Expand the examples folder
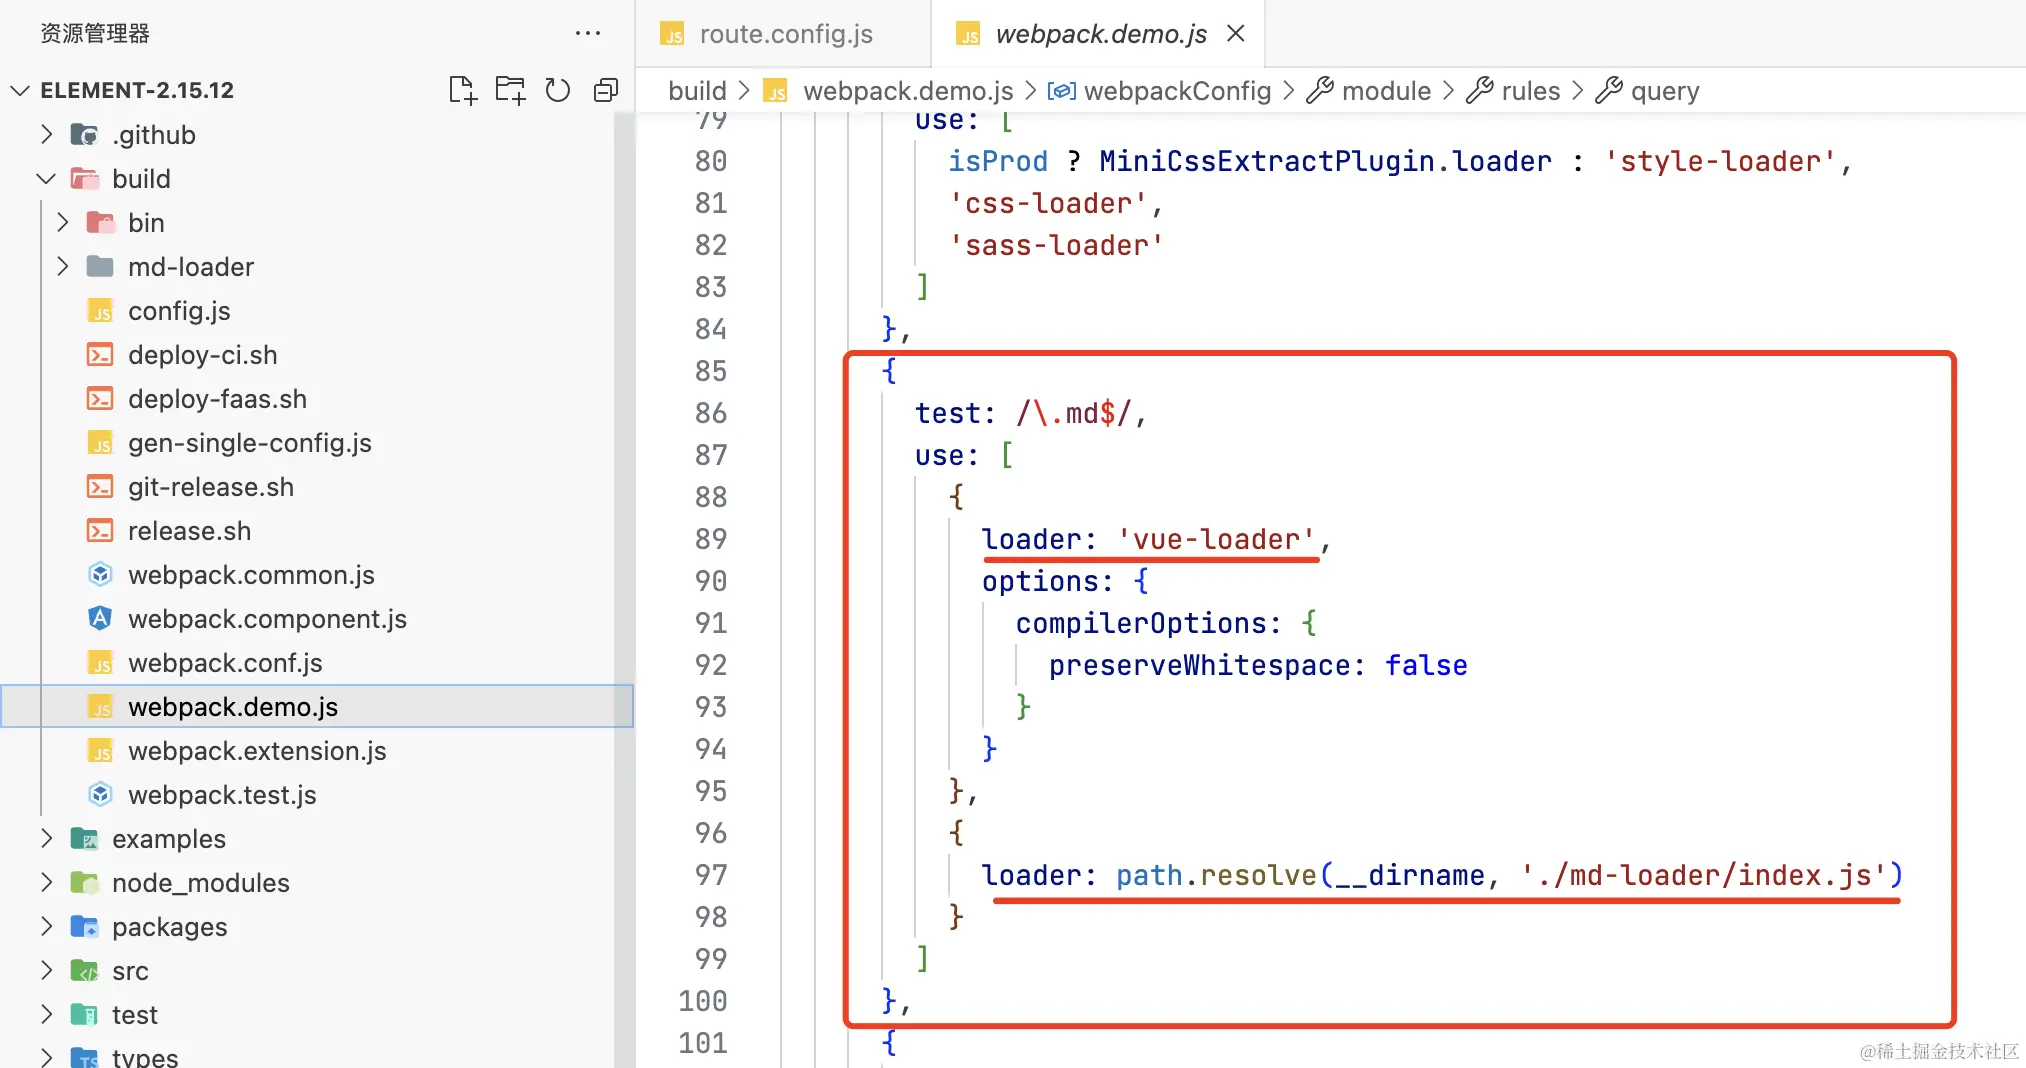Image resolution: width=2026 pixels, height=1068 pixels. click(46, 838)
